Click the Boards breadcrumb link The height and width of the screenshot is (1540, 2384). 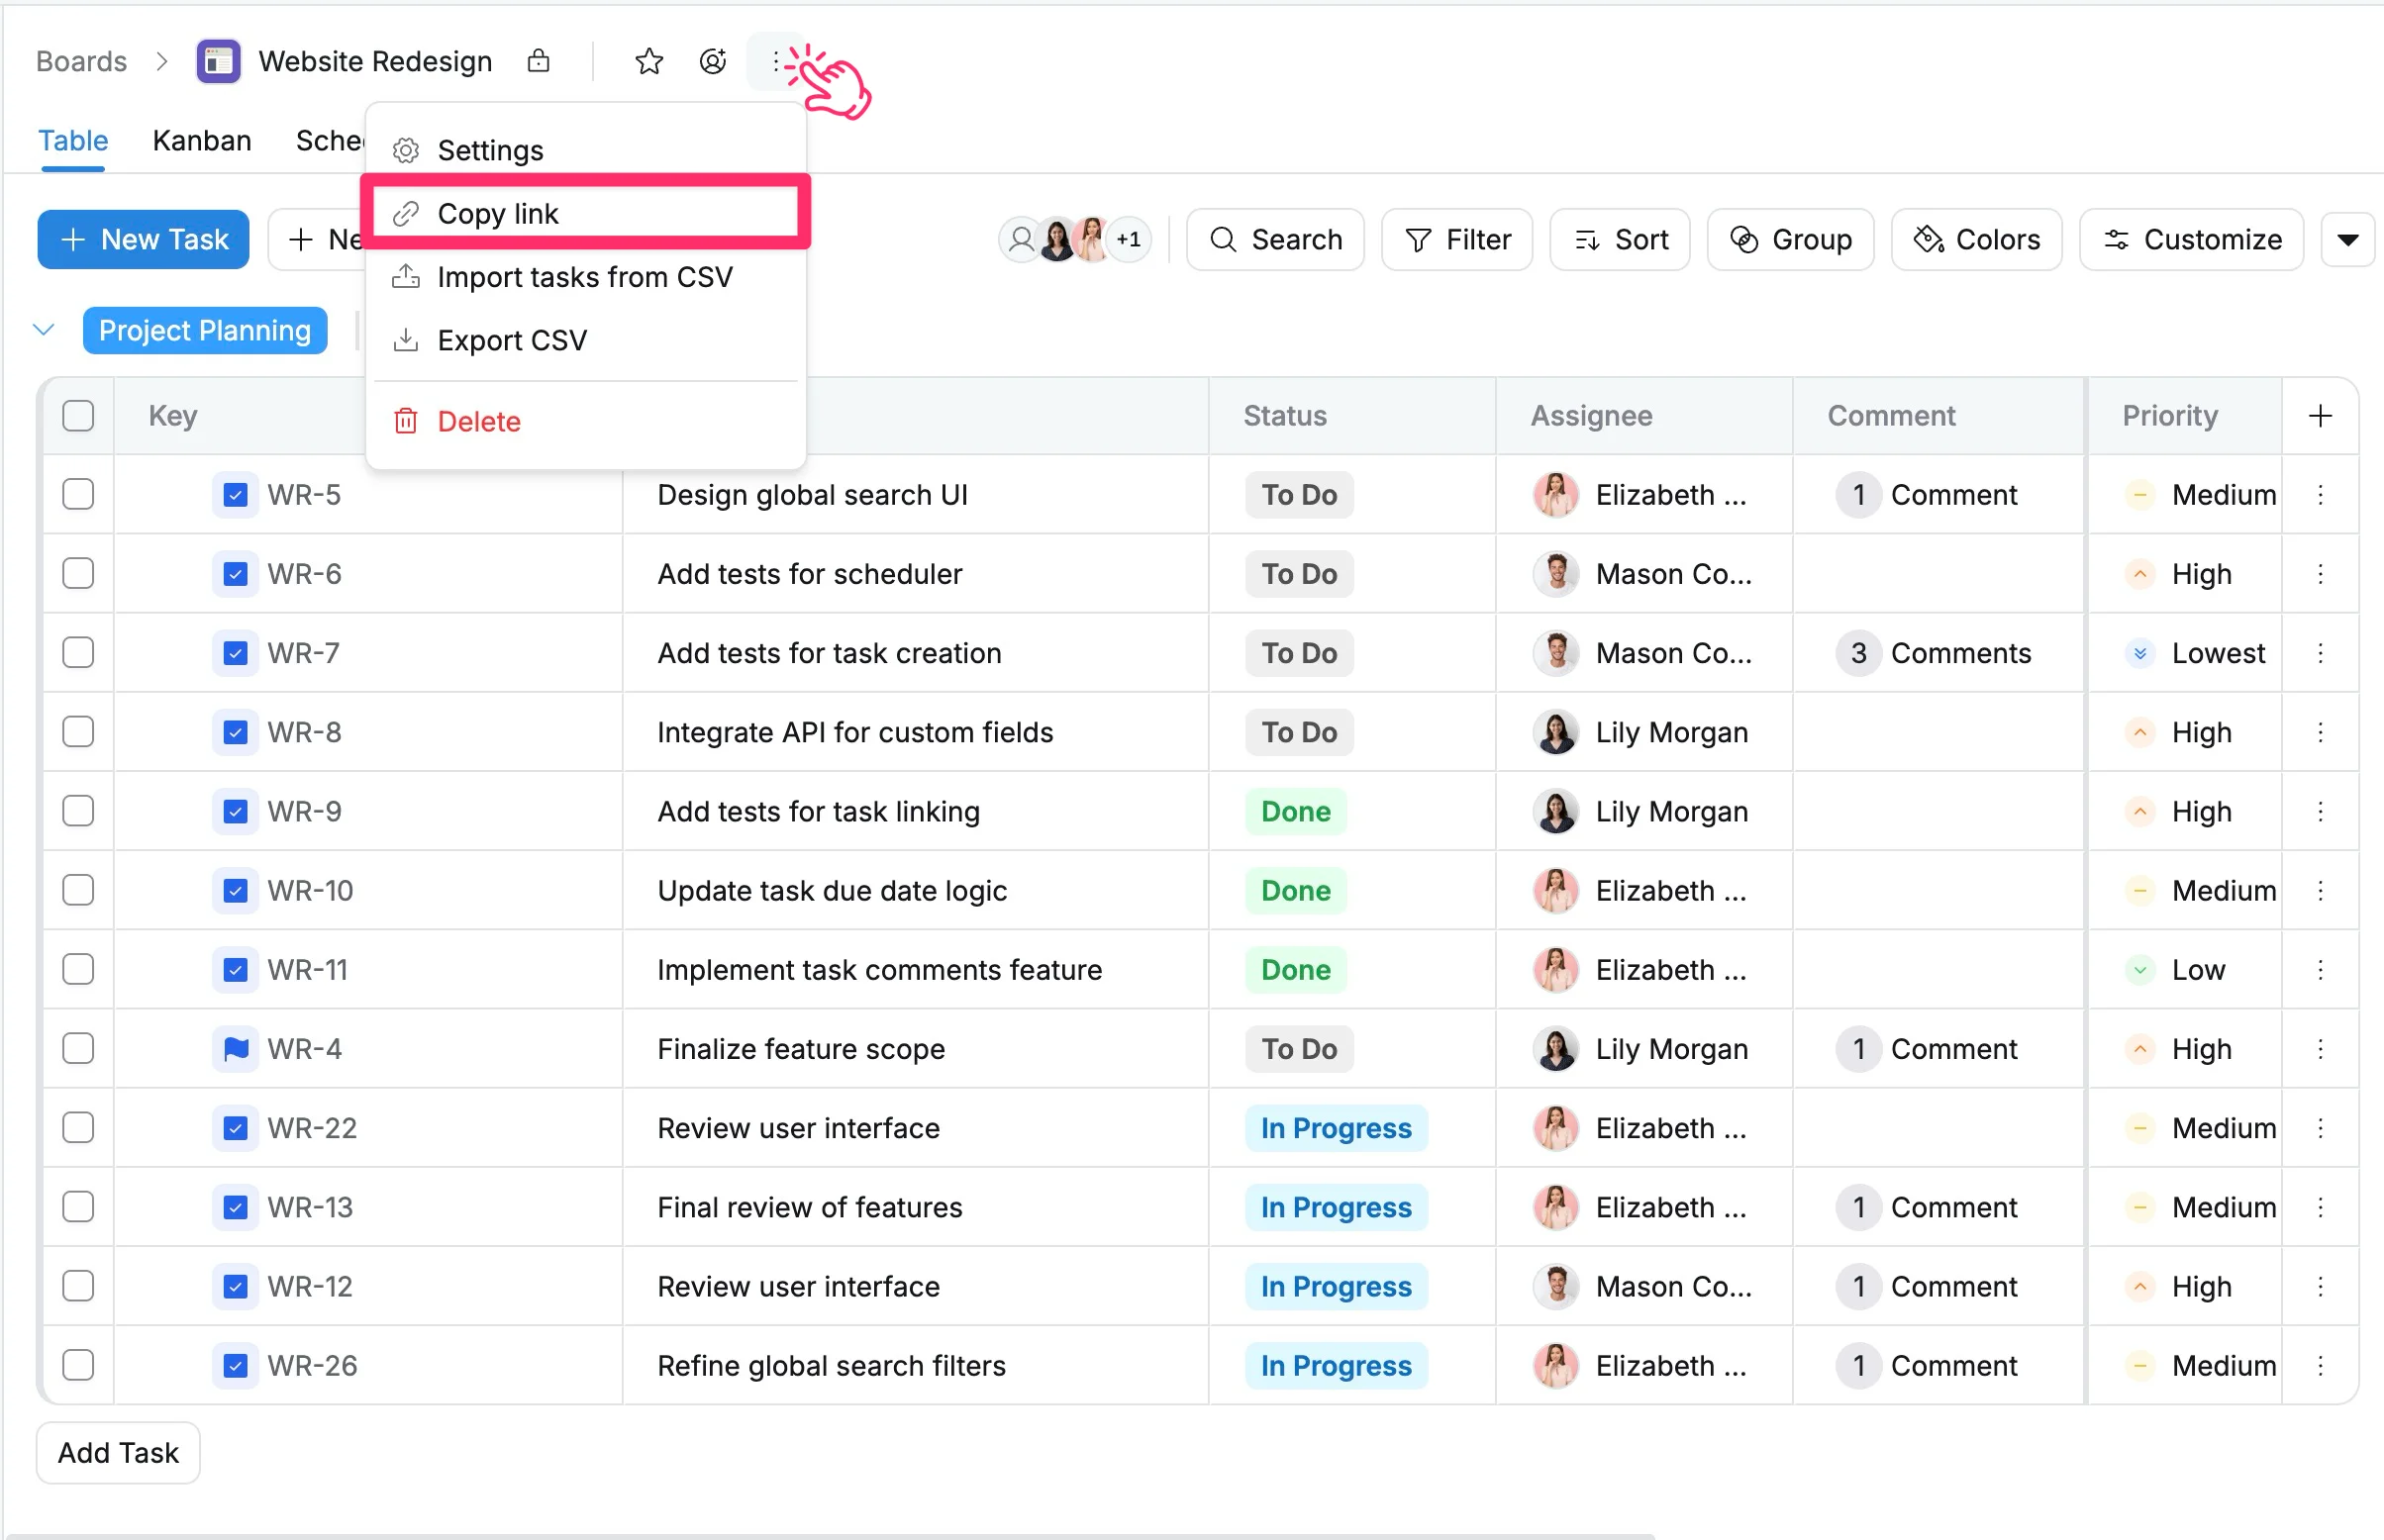coord(81,62)
